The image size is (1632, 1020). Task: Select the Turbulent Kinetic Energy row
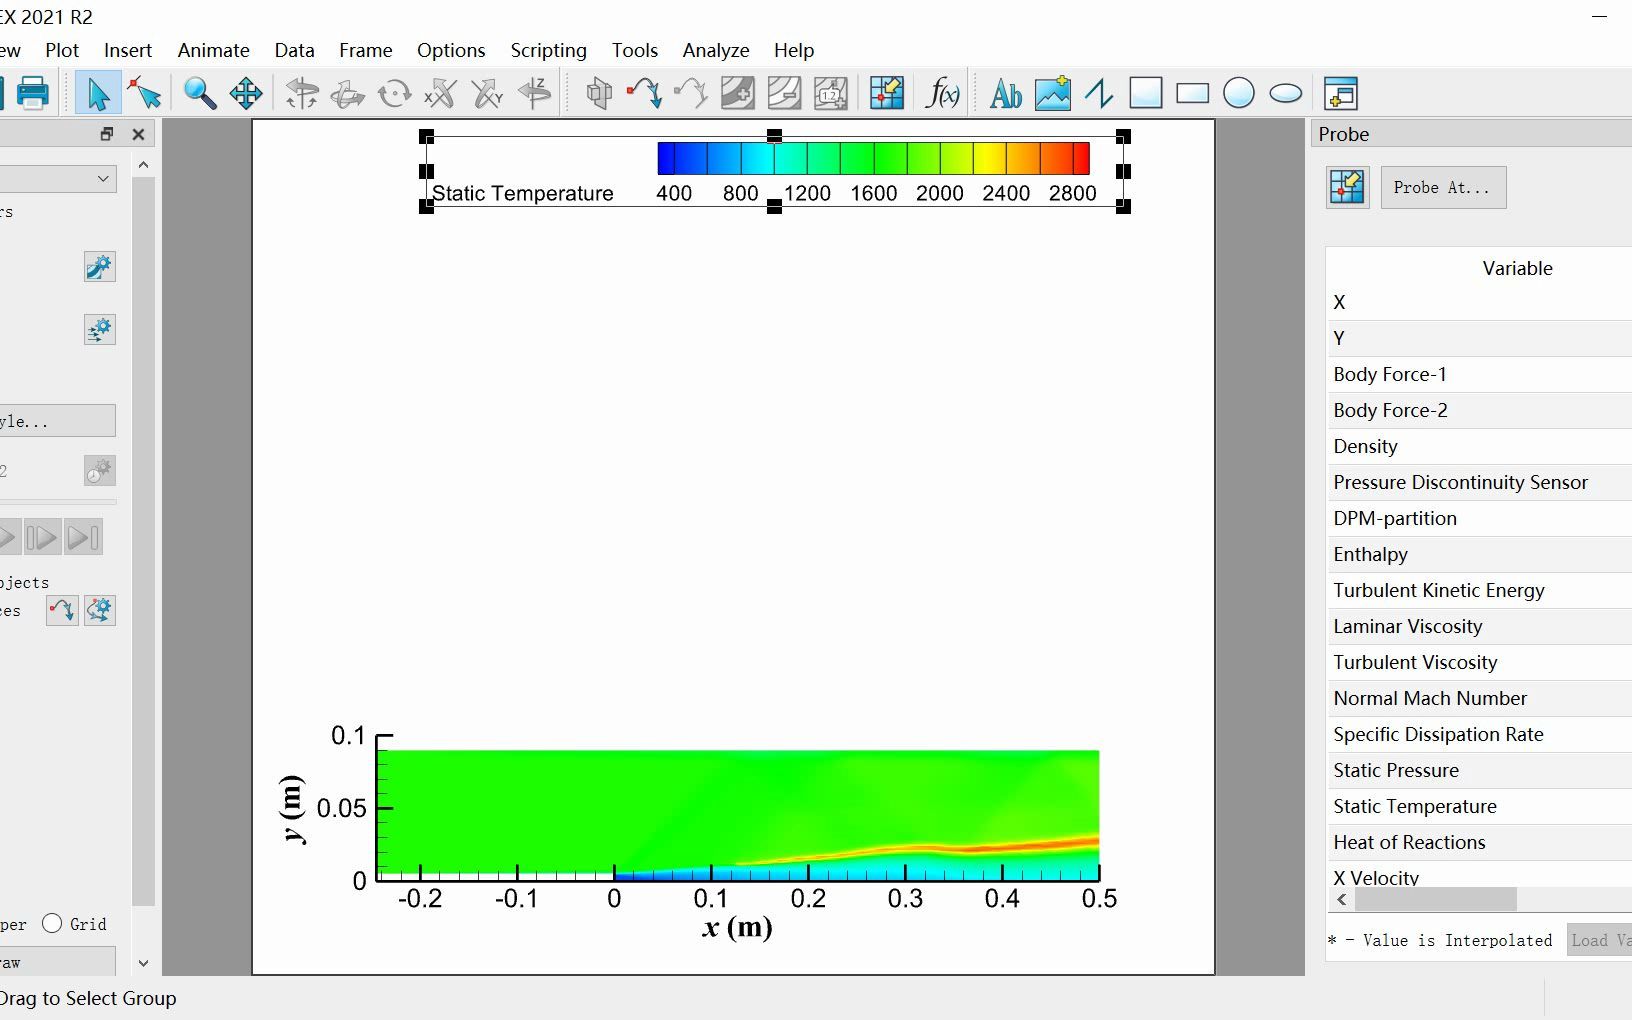pyautogui.click(x=1479, y=590)
